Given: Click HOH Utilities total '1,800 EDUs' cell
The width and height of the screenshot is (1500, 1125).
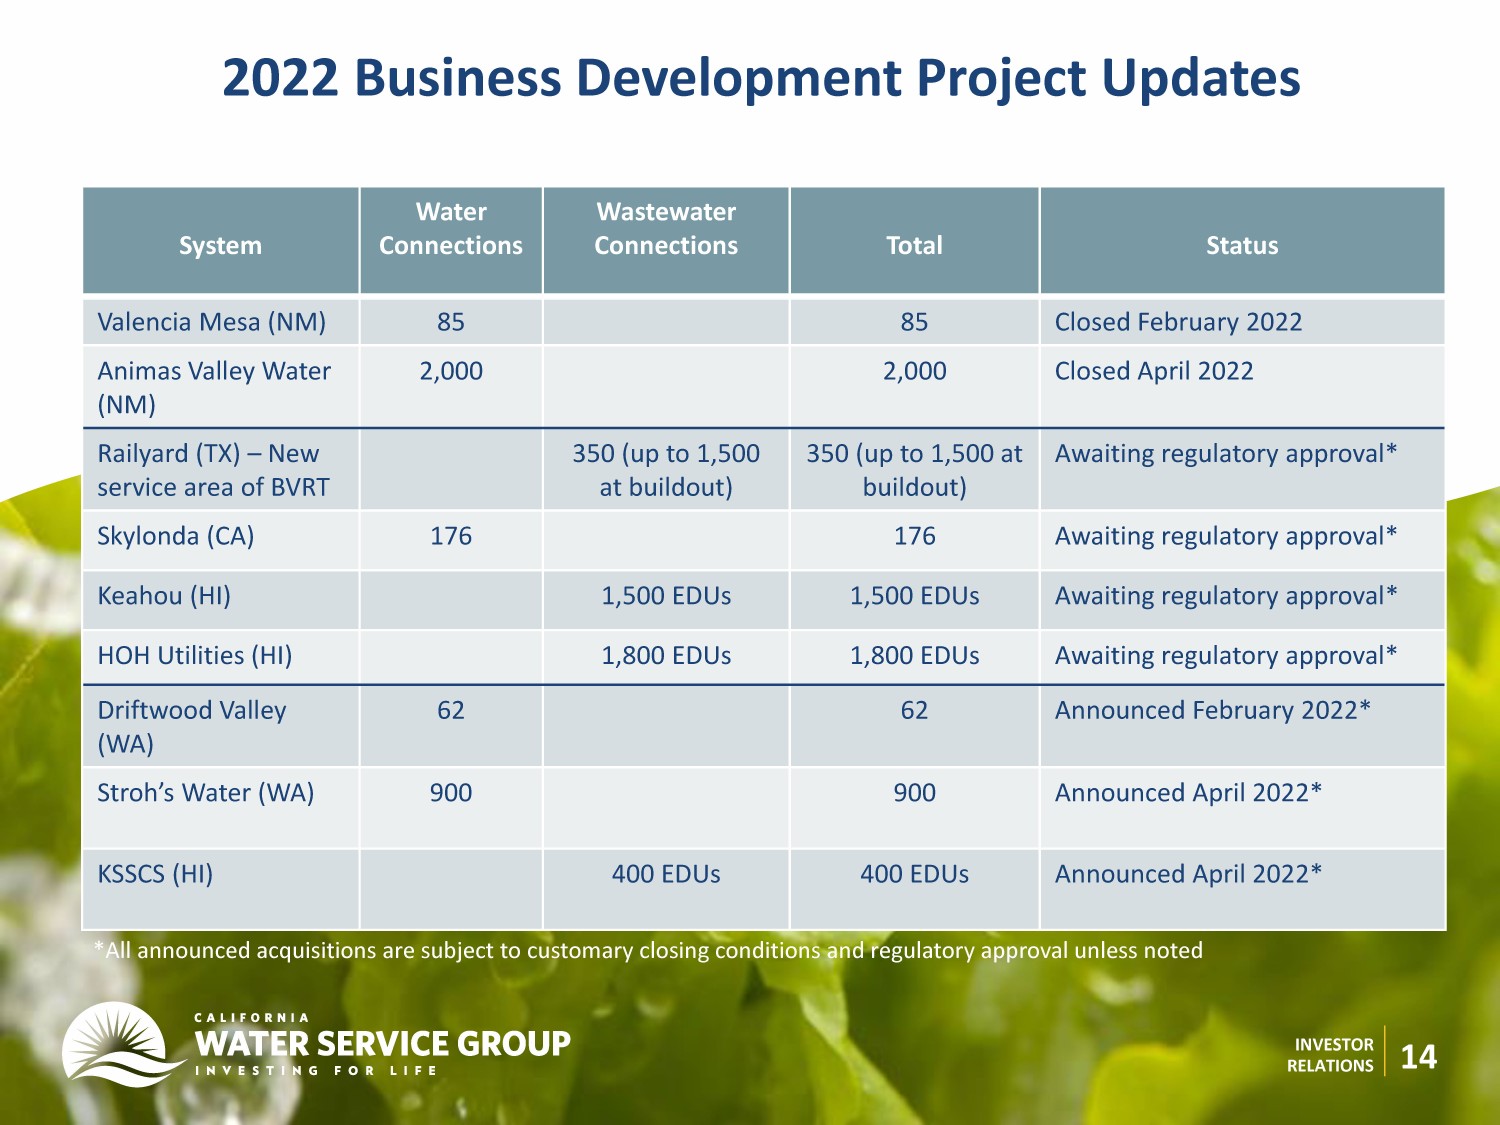Looking at the screenshot, I should coord(914,656).
